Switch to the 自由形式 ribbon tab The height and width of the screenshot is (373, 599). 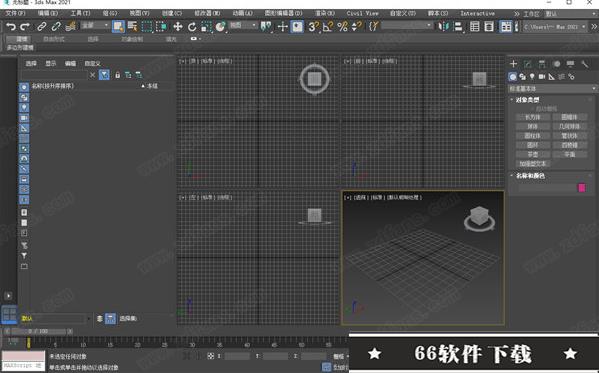(53, 39)
